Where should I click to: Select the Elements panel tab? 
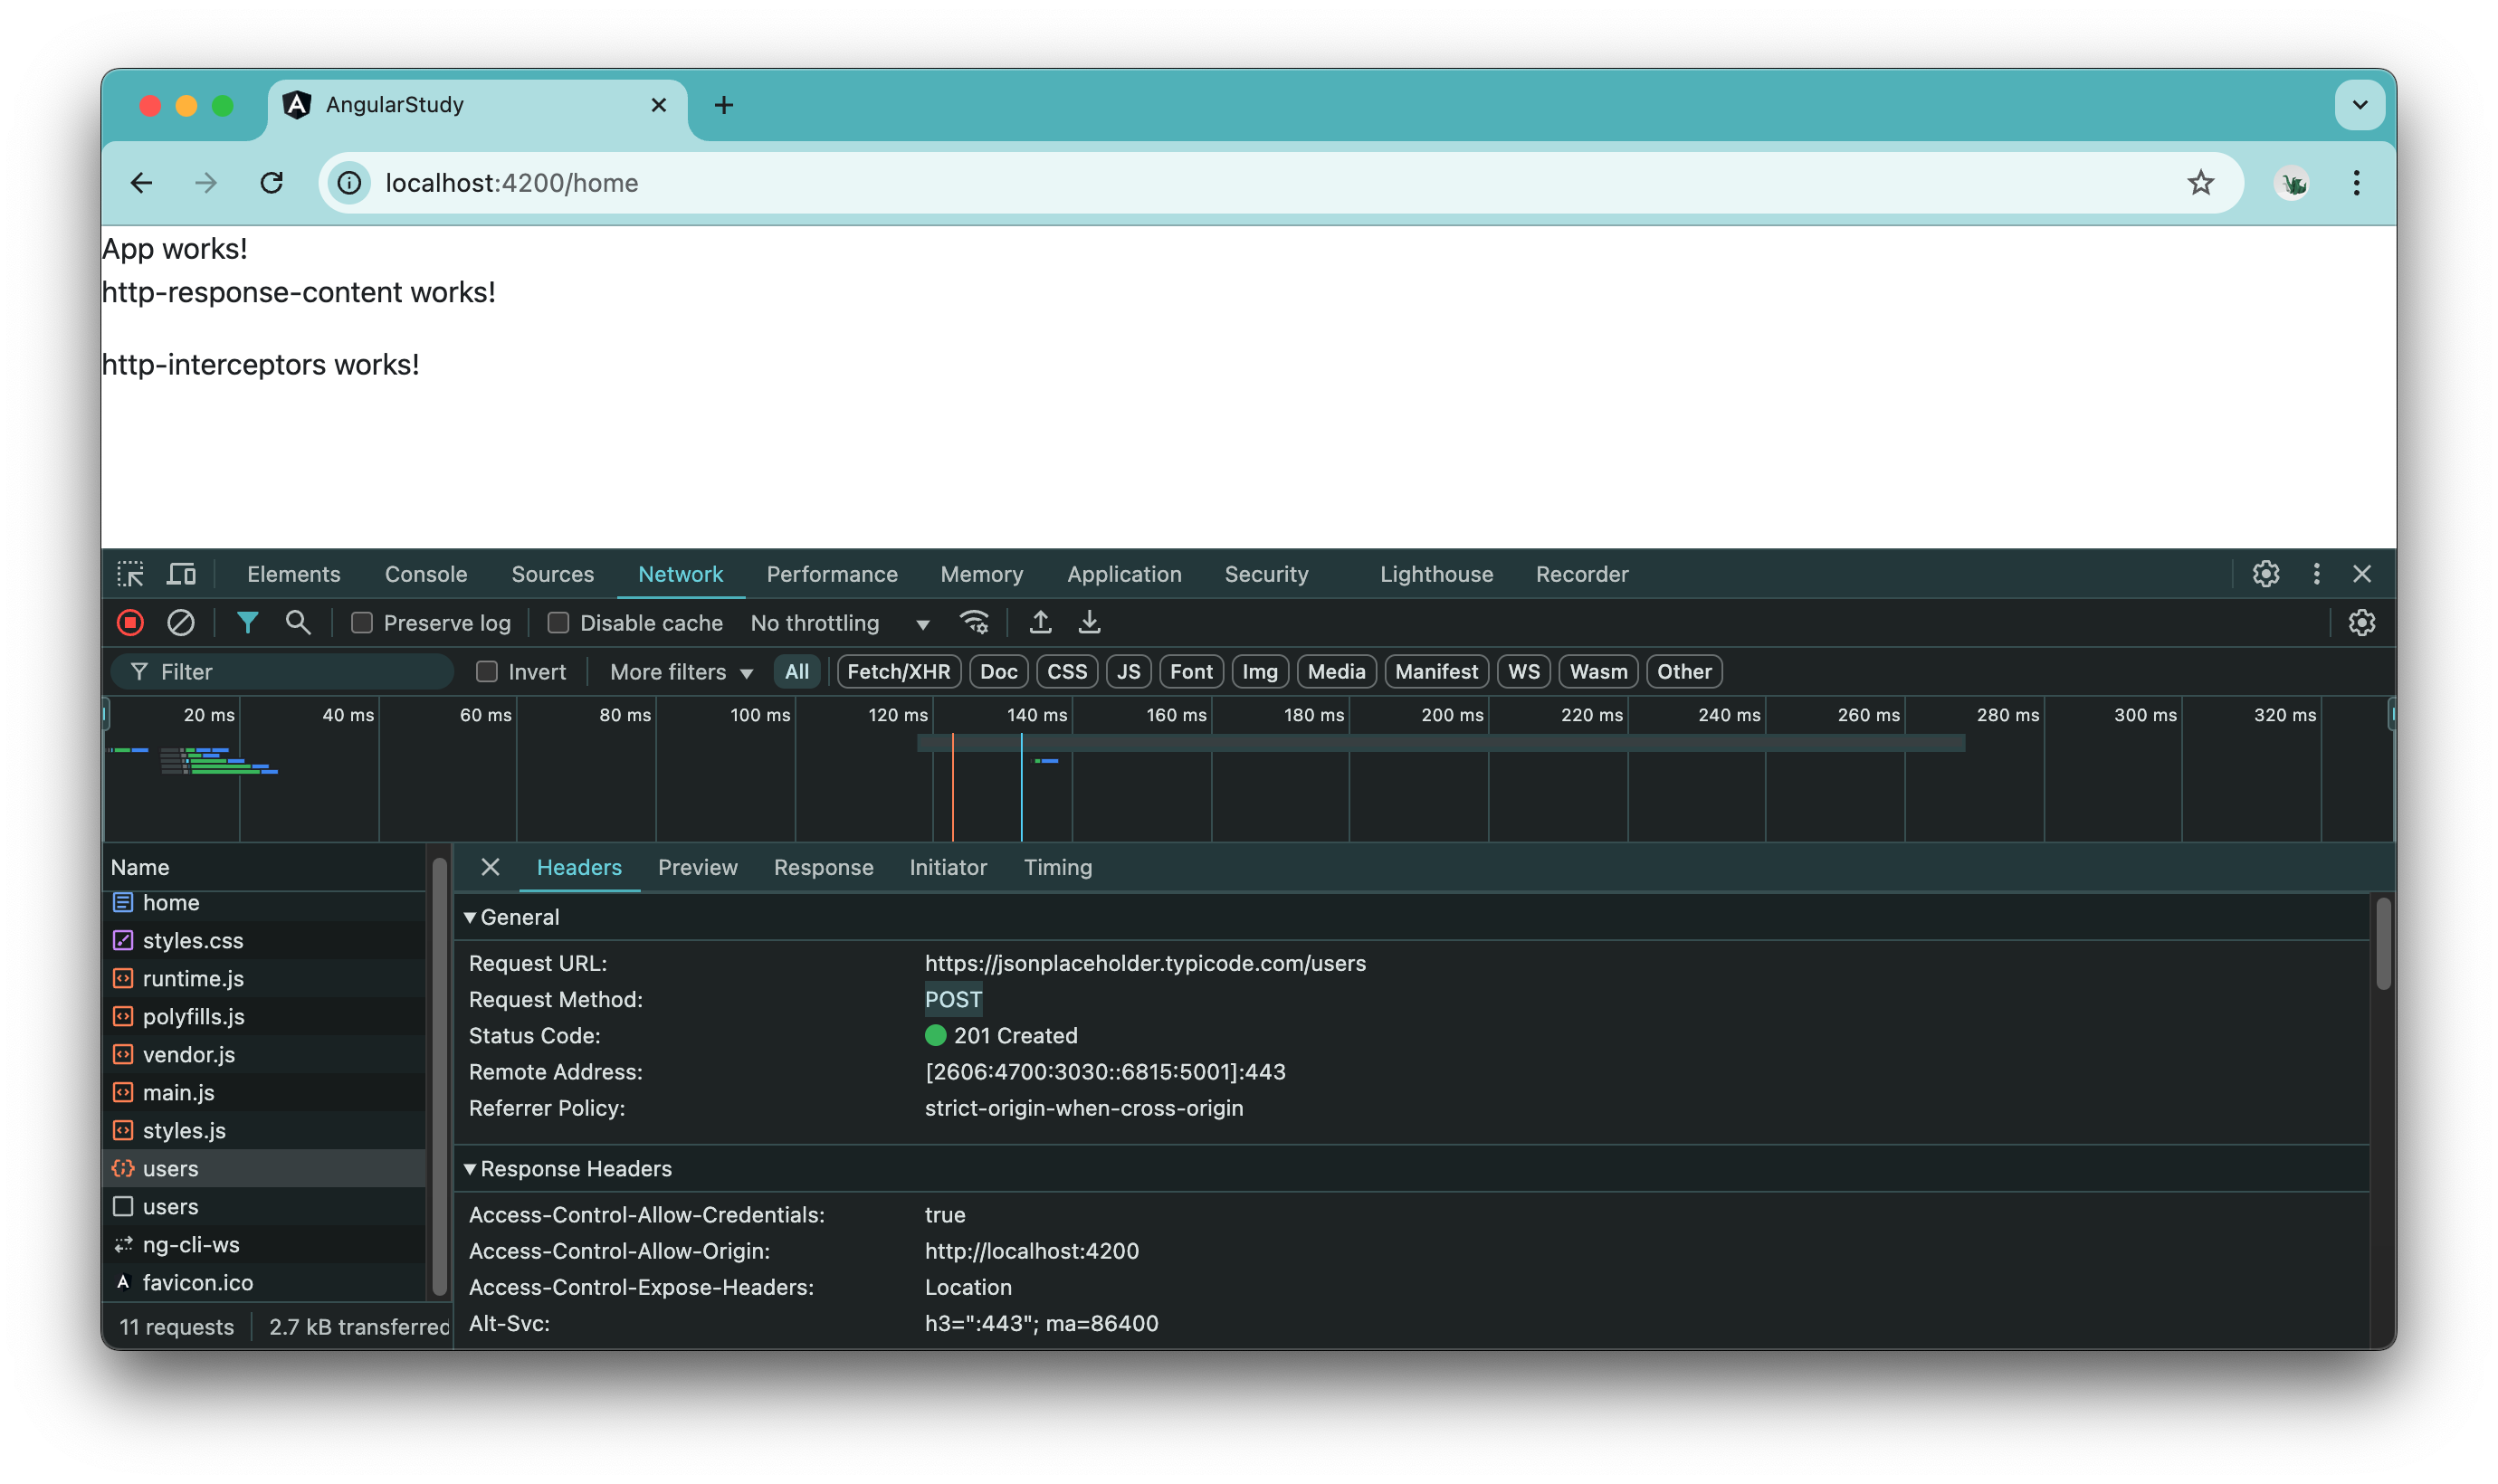coord(293,573)
